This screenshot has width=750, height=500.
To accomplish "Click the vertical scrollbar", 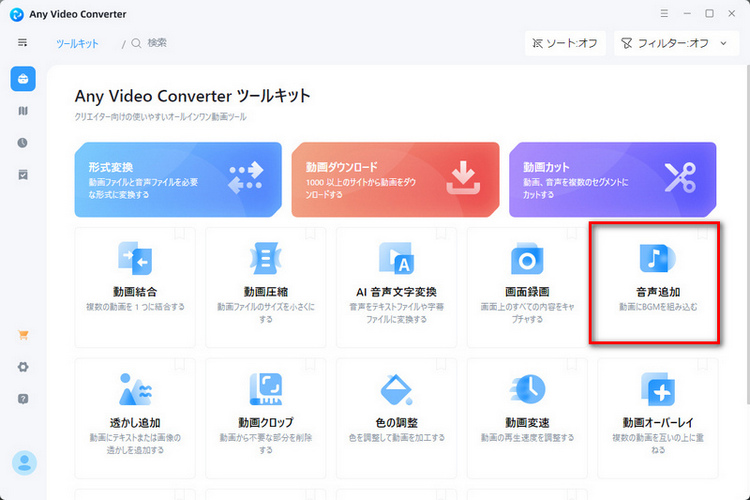I will pos(747,234).
